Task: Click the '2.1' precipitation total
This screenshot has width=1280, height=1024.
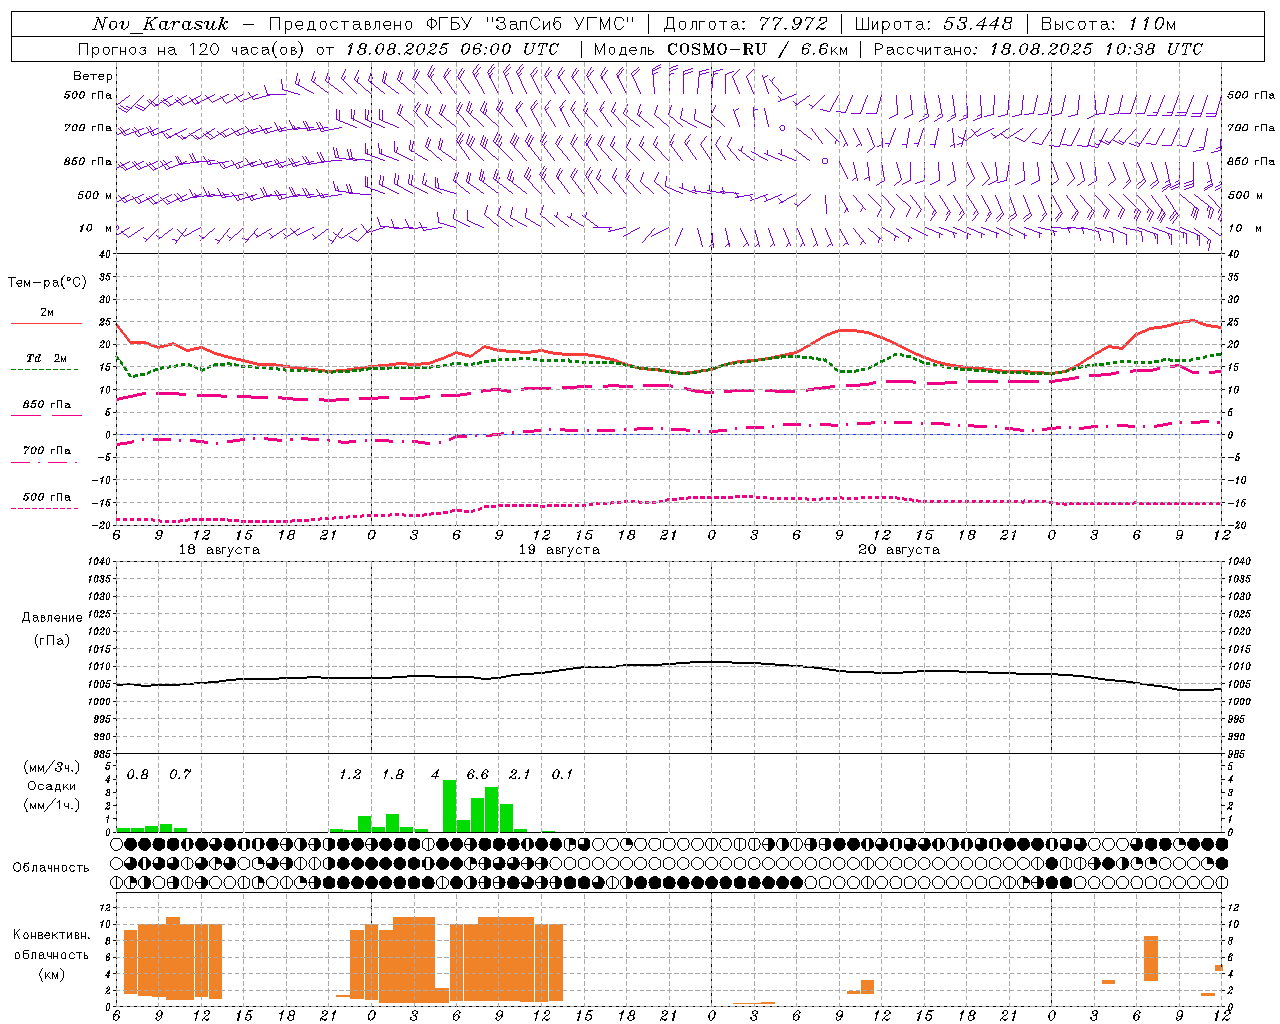Action: (x=520, y=775)
